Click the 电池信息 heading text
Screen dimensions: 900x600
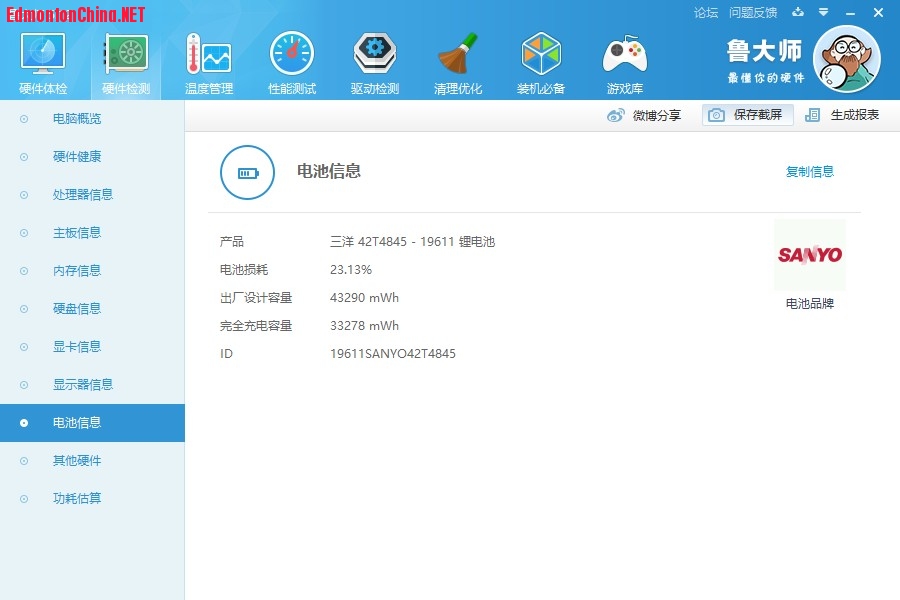coord(328,171)
